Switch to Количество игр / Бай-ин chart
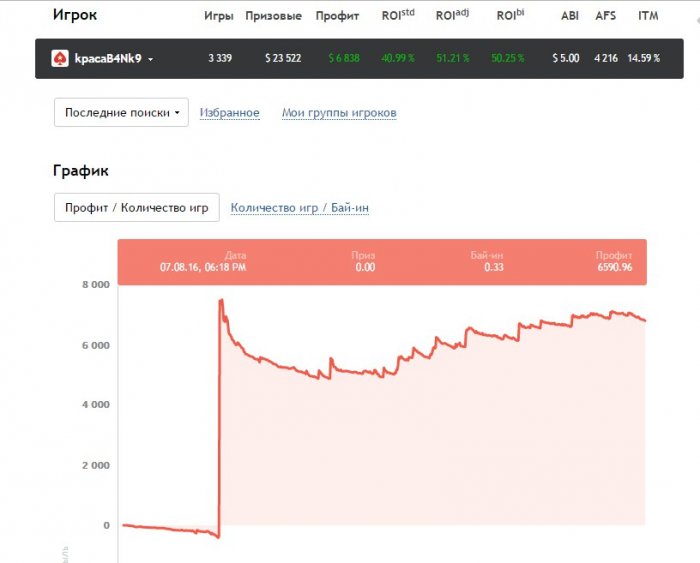The image size is (700, 563). [300, 208]
